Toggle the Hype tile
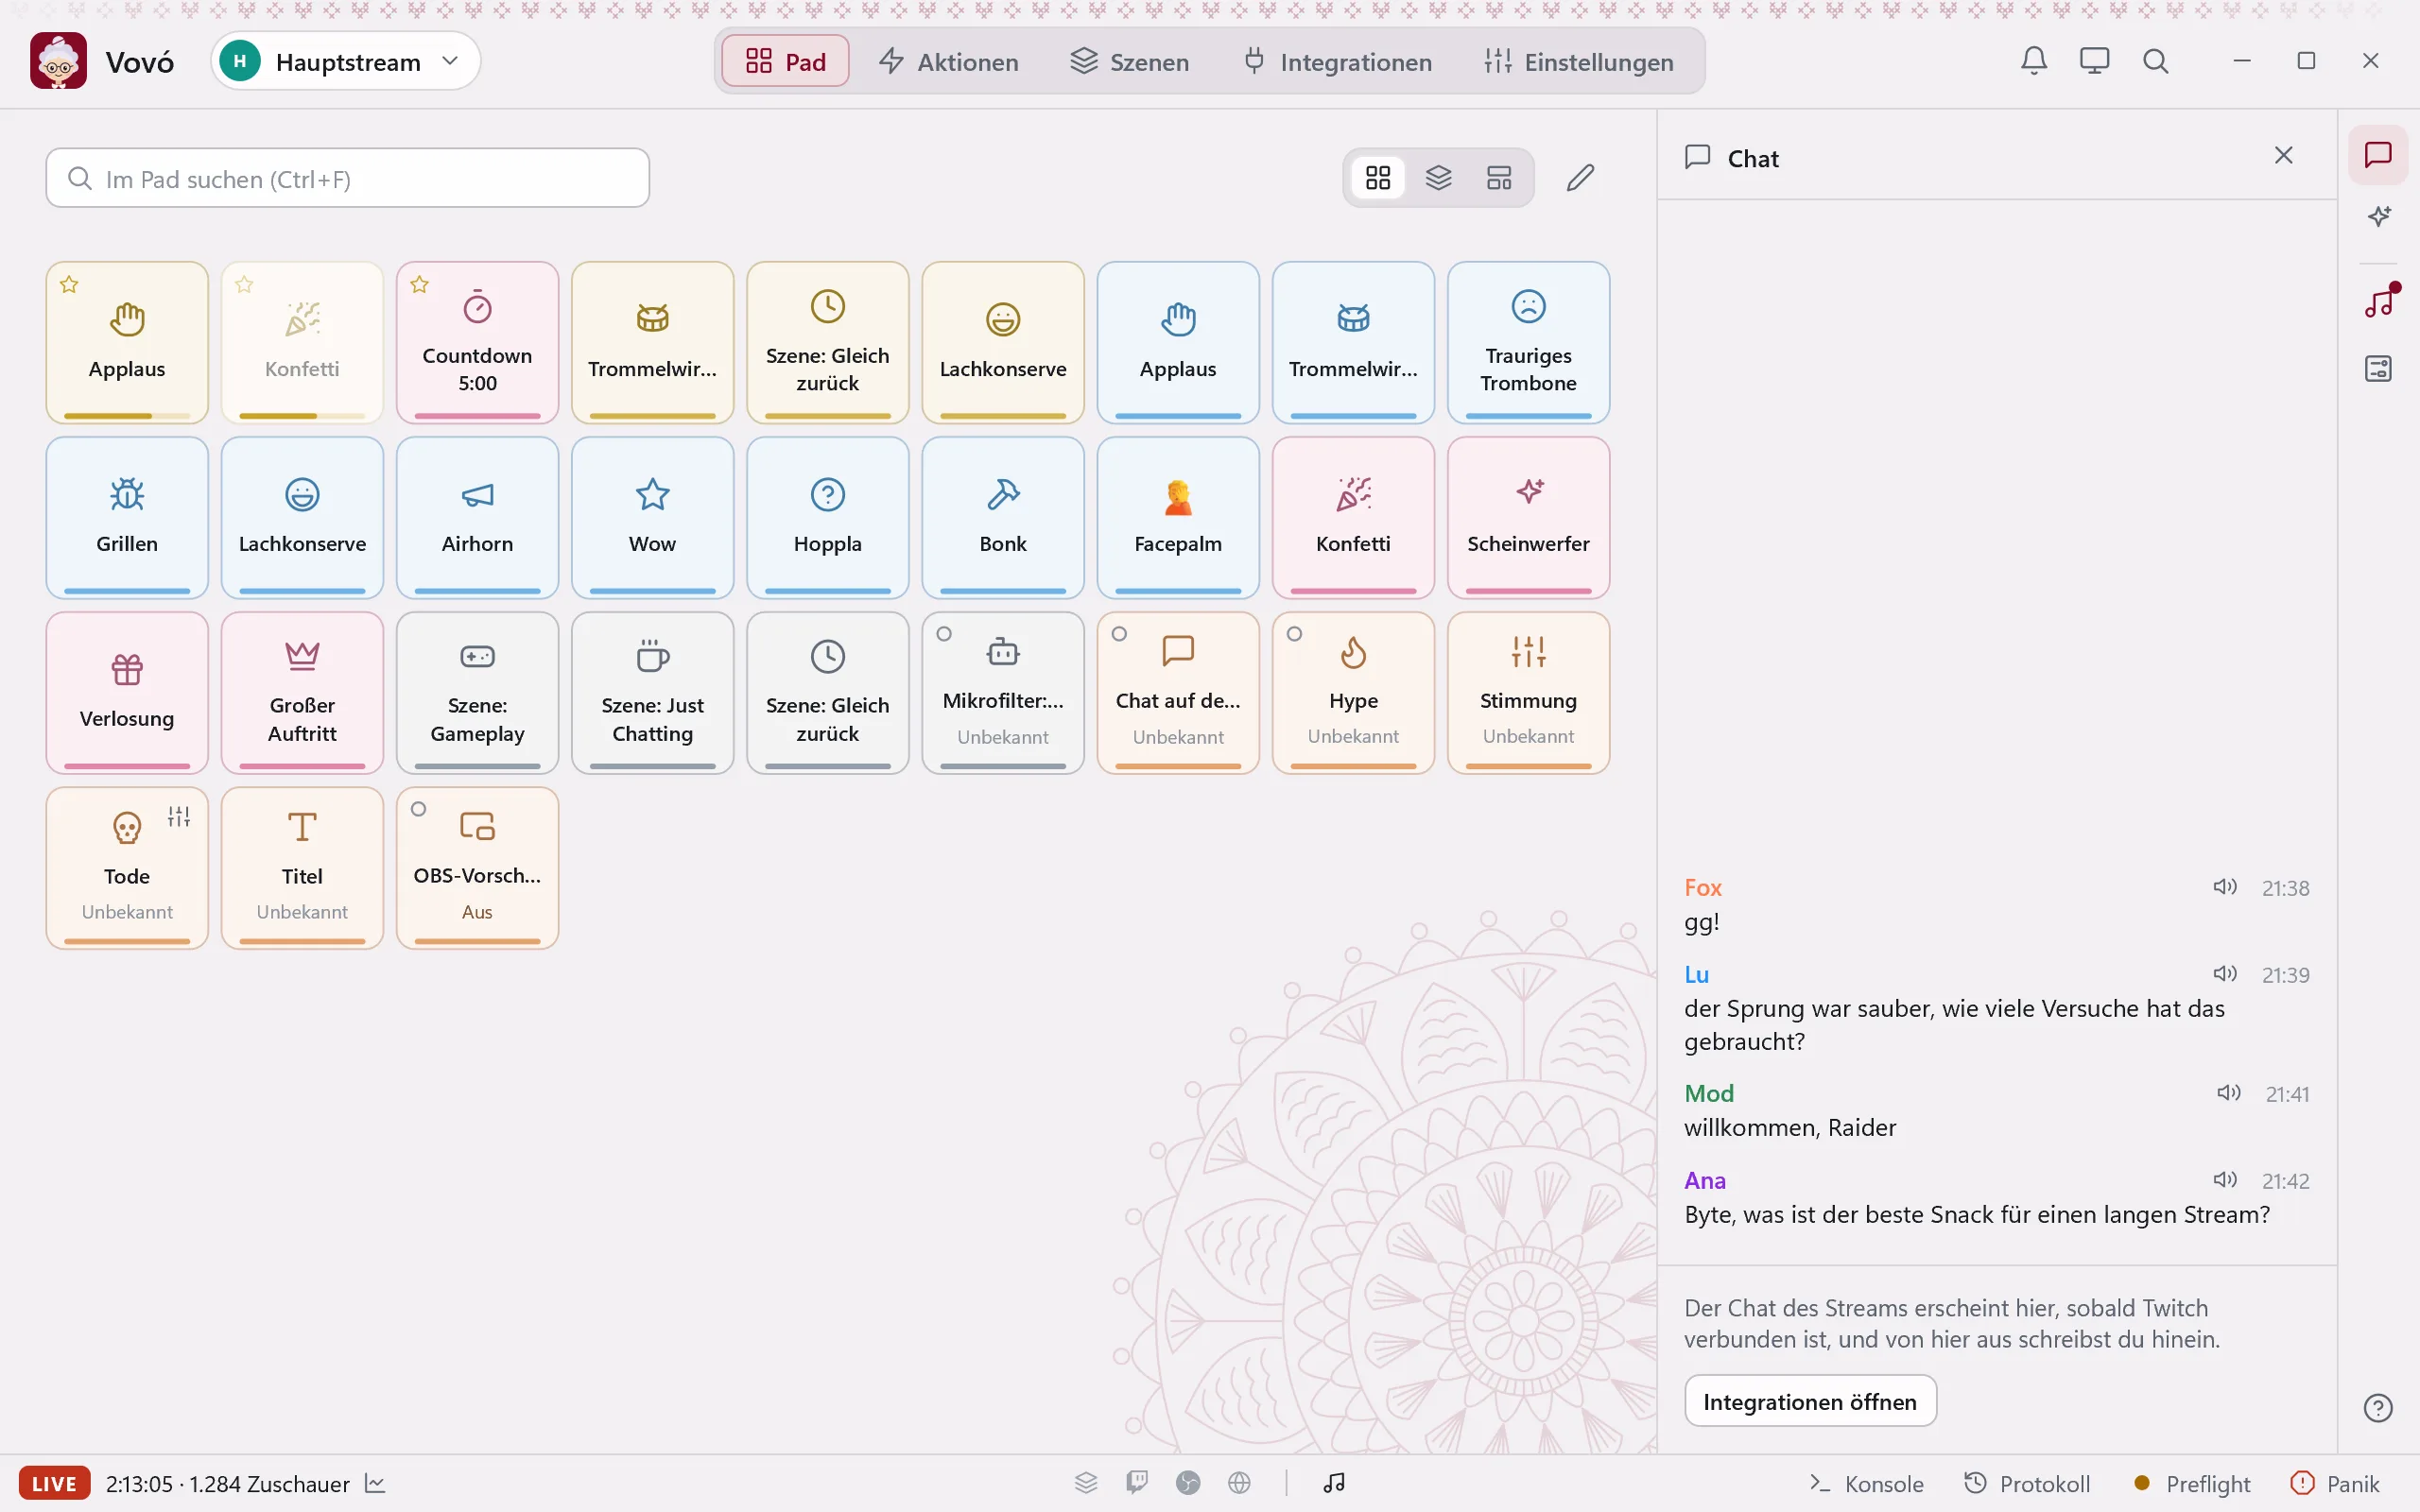This screenshot has height=1512, width=2420. point(1353,693)
